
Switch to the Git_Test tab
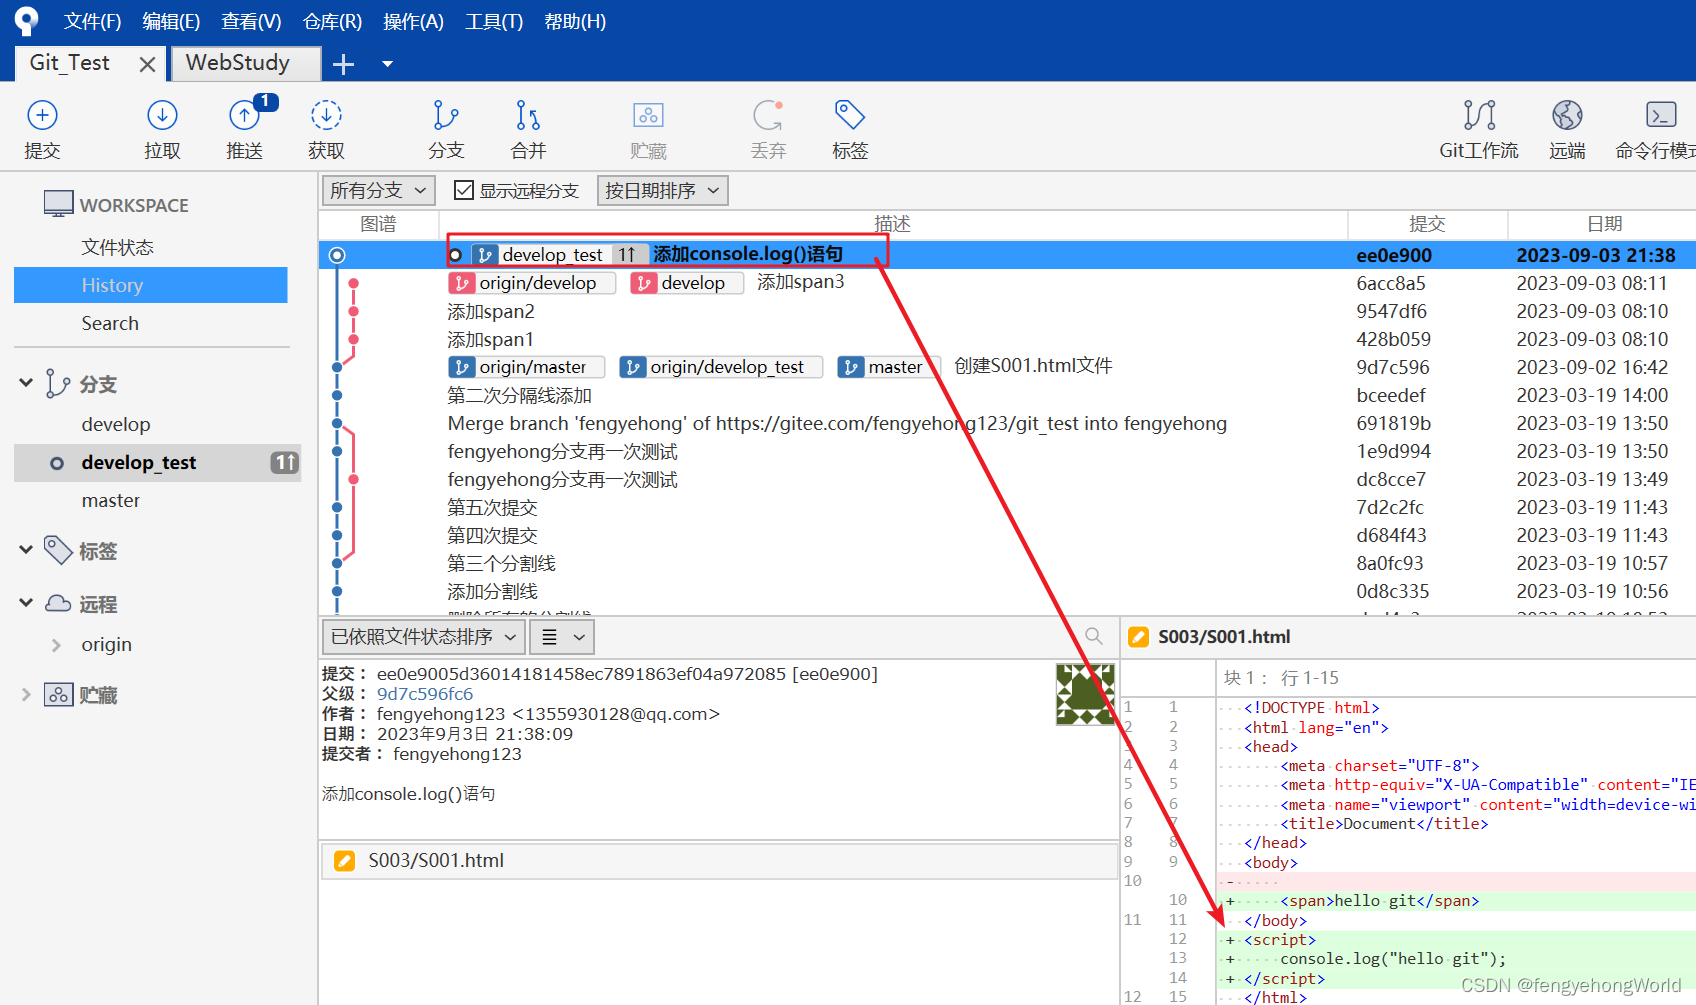pyautogui.click(x=69, y=63)
